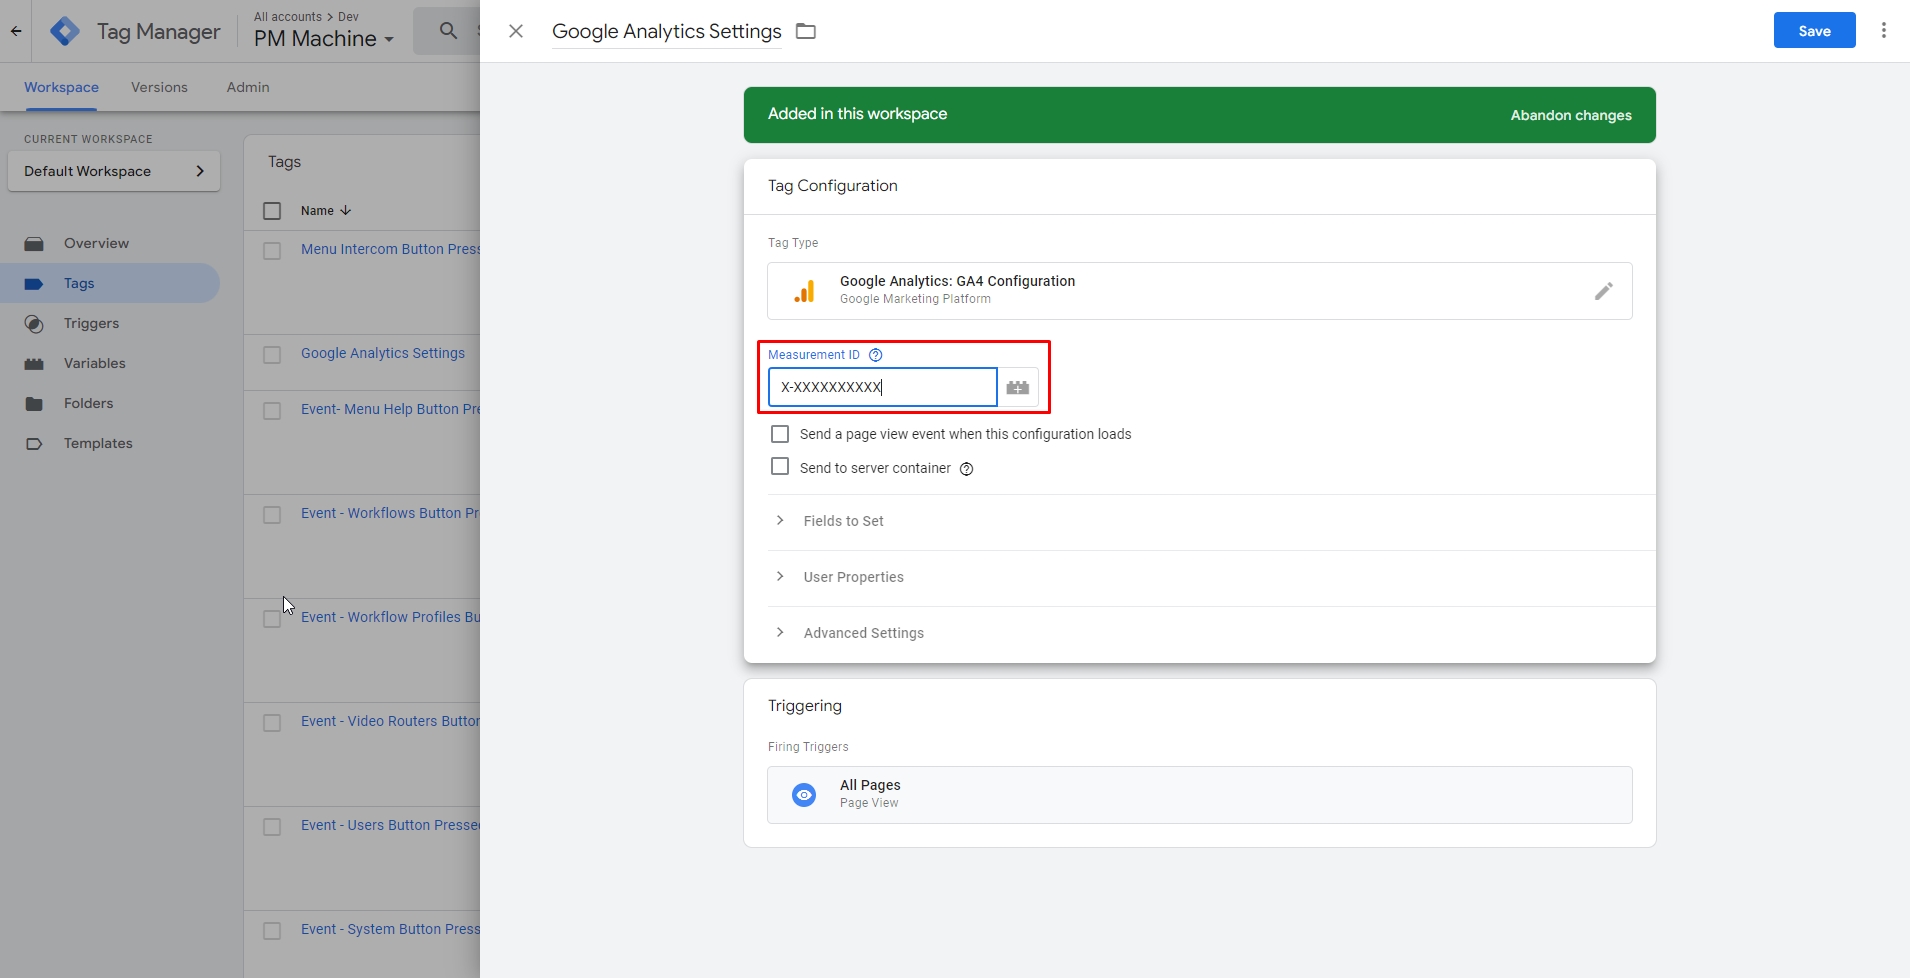Image resolution: width=1910 pixels, height=978 pixels.
Task: Click the All accounts breadcrumb link
Action: click(288, 17)
